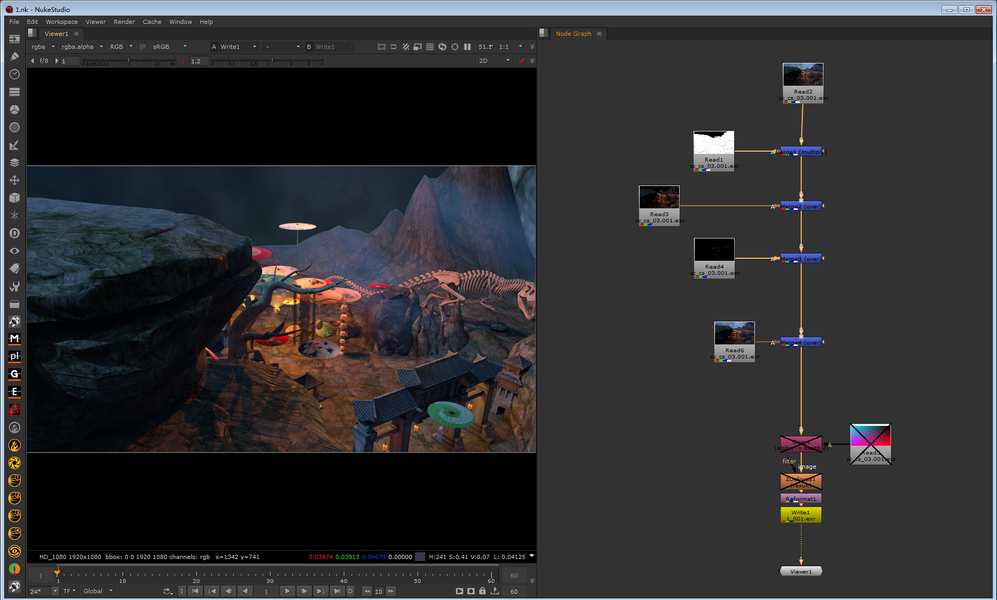Screen dimensions: 997x600
Task: Open the Render menu
Action: [124, 22]
